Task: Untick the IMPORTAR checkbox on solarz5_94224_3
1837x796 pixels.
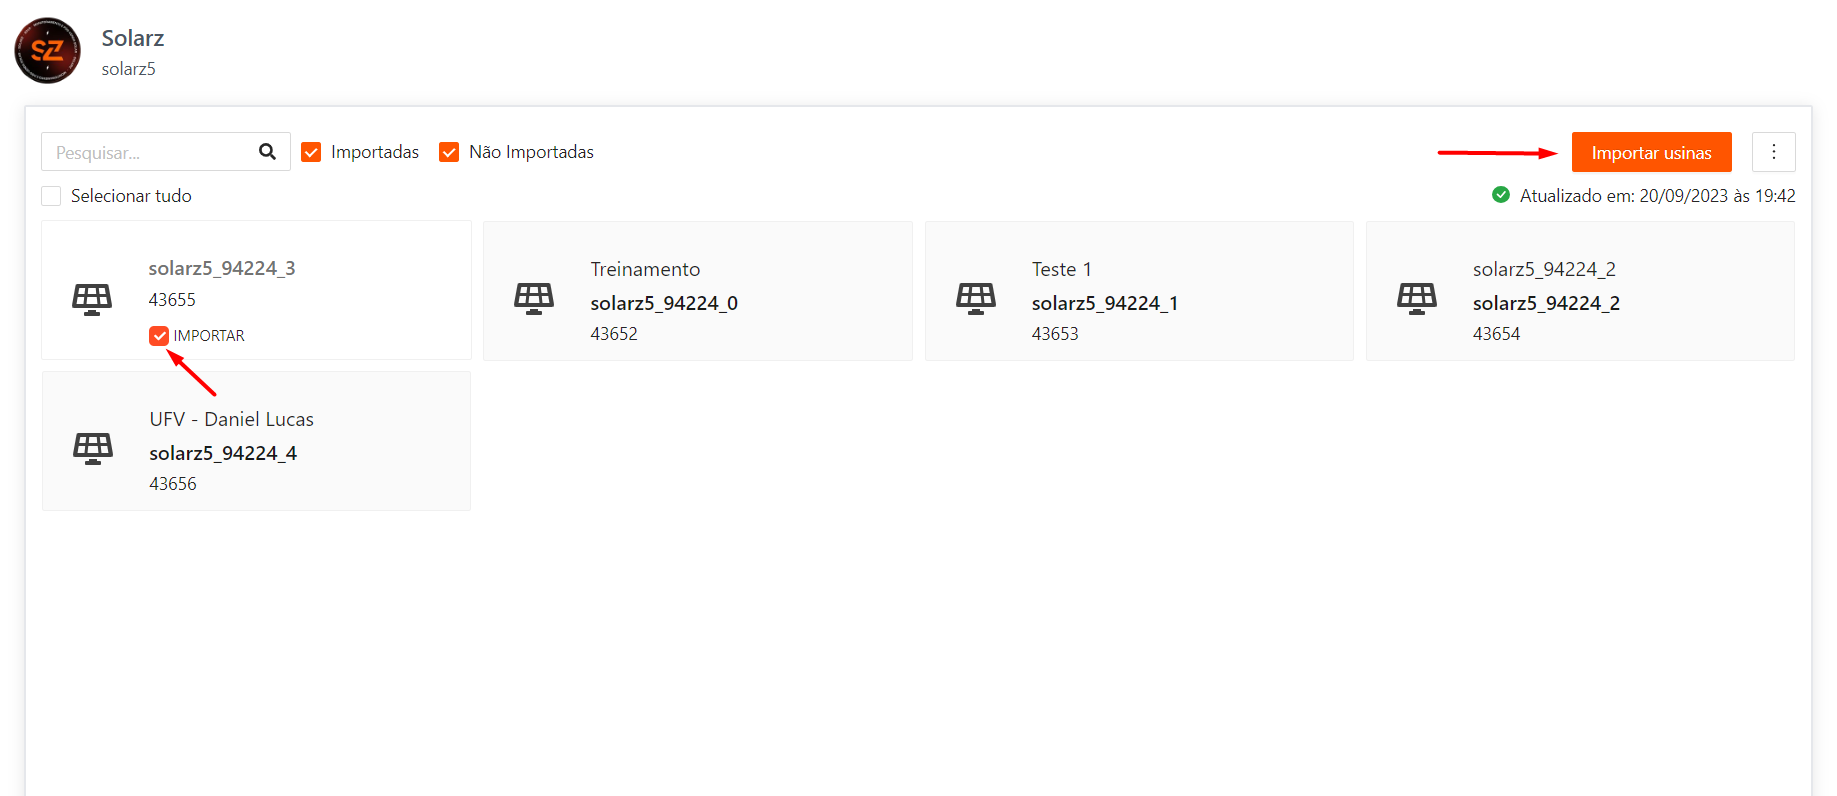Action: pos(159,336)
